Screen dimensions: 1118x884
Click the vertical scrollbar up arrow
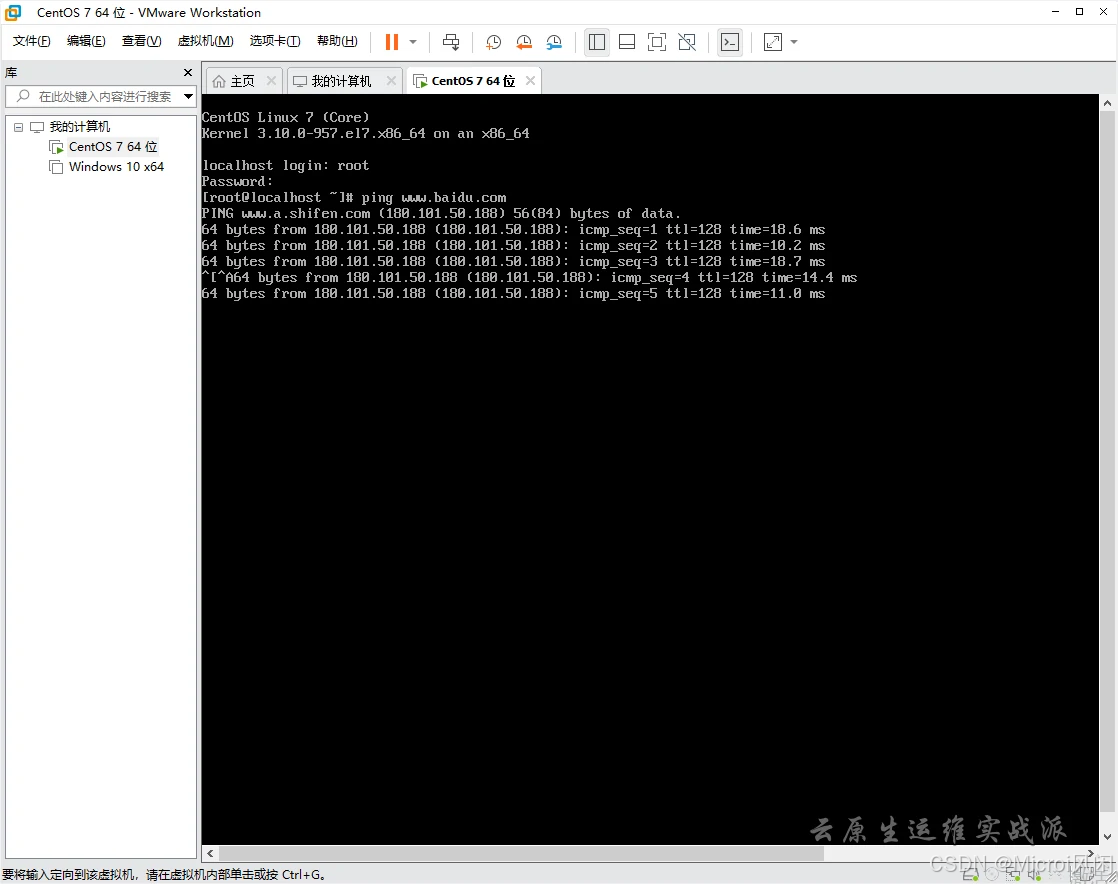pos(1107,103)
